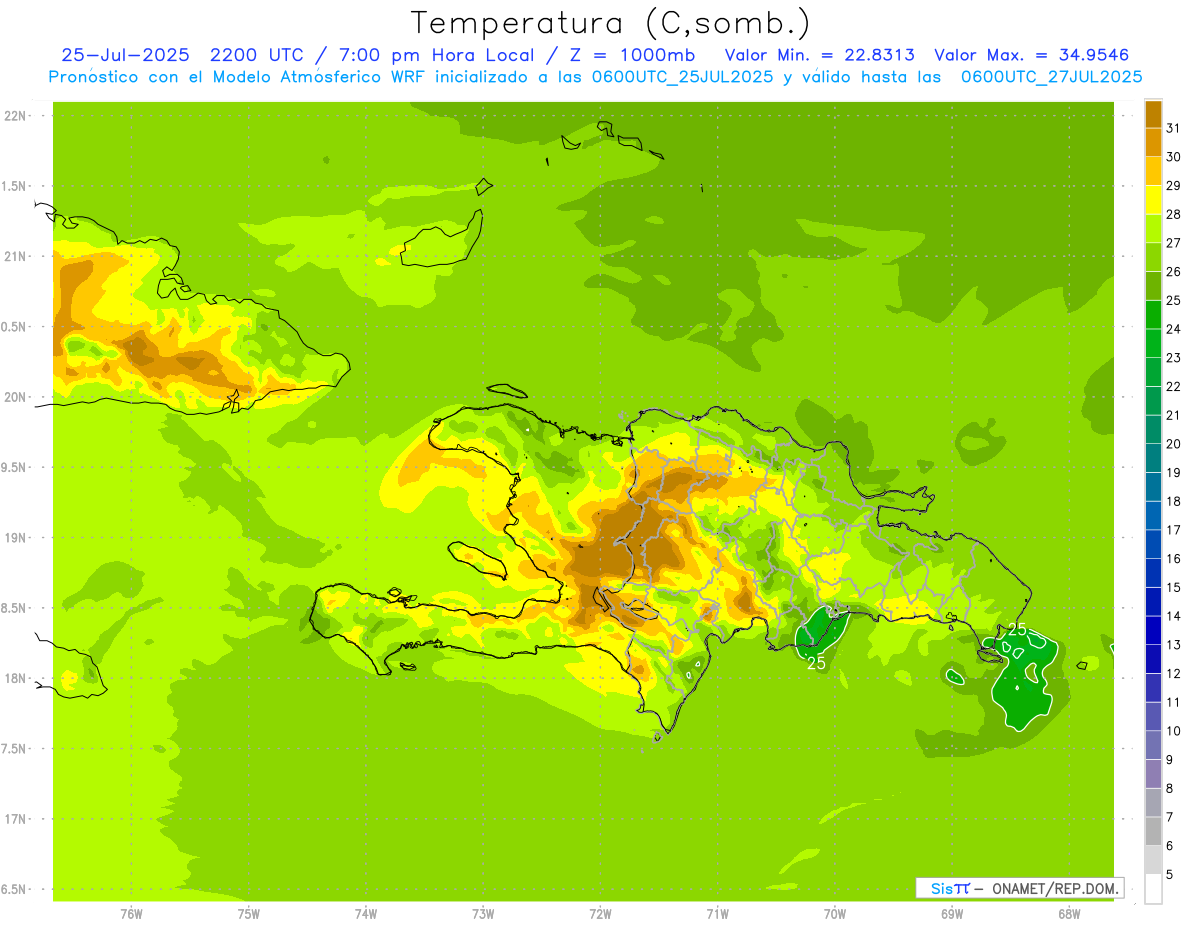Image resolution: width=1200 pixels, height=927 pixels.
Task: Click the '71W' longitude axis label
Action: (717, 914)
